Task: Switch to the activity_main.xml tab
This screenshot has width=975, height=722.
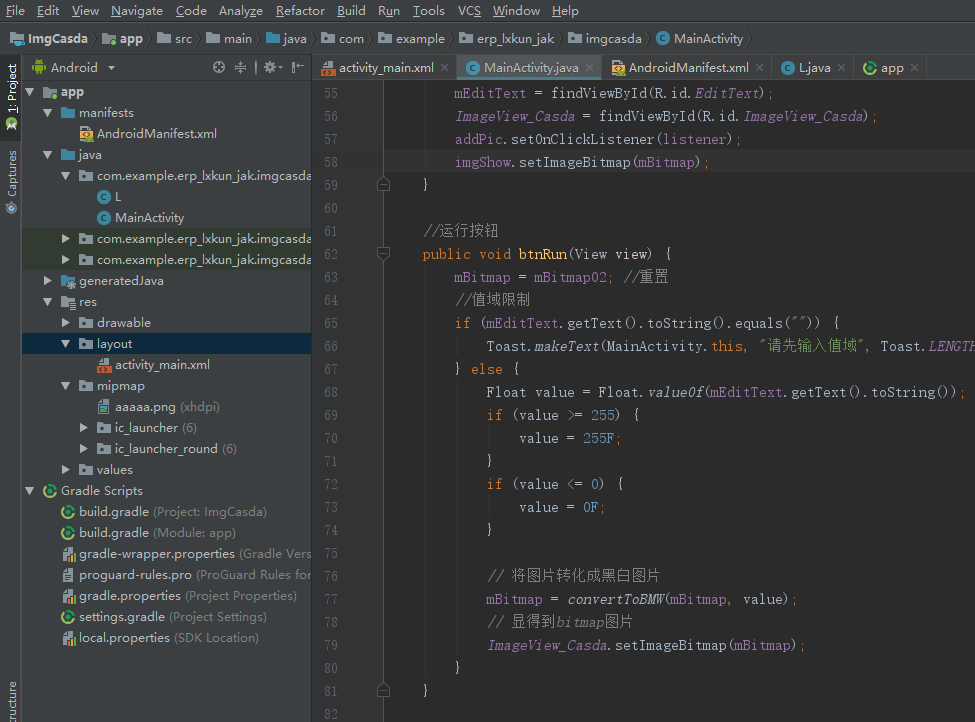Action: 386,68
